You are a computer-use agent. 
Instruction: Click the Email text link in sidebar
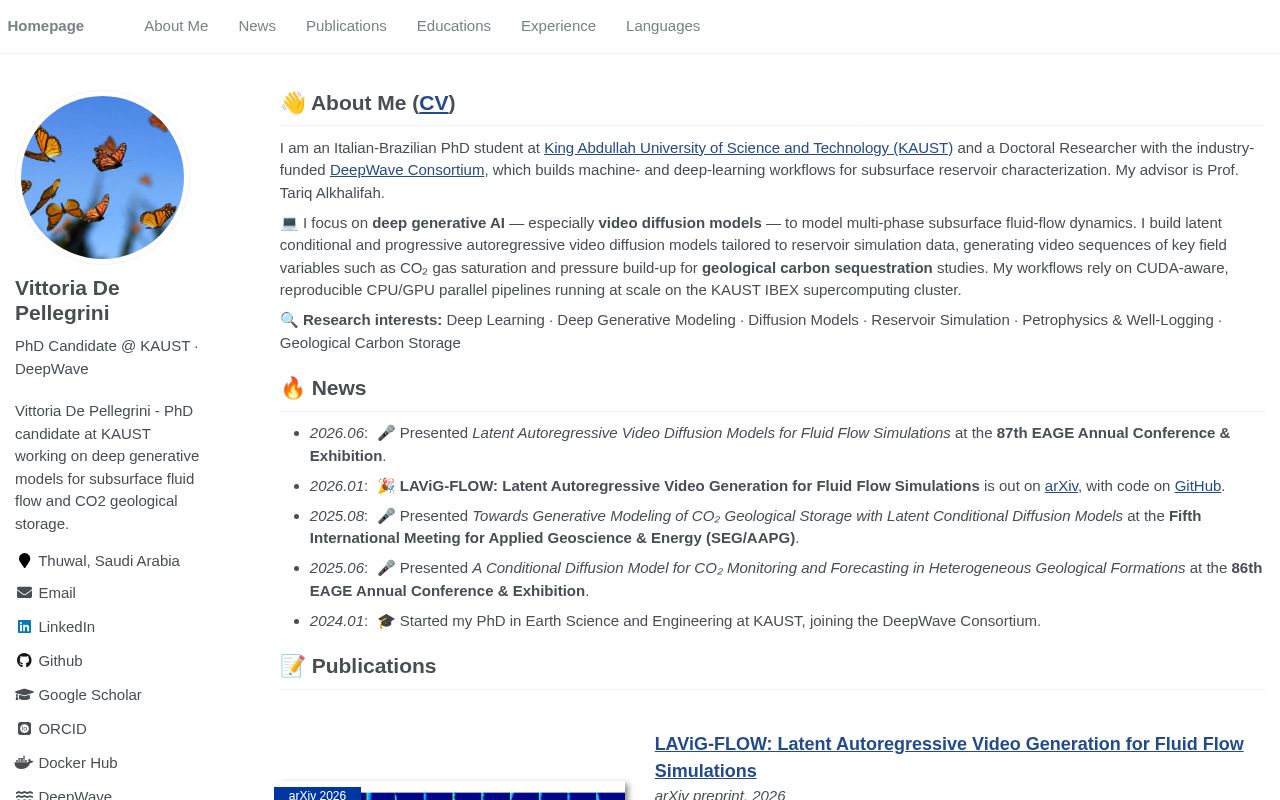coord(57,593)
